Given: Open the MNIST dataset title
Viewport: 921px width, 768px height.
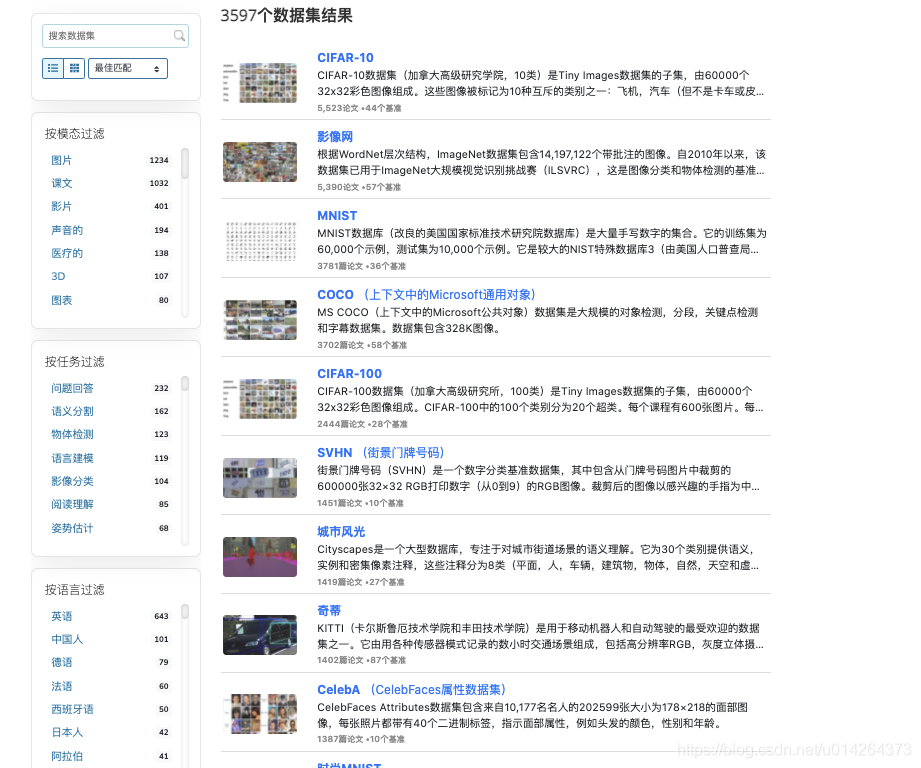Looking at the screenshot, I should (337, 215).
